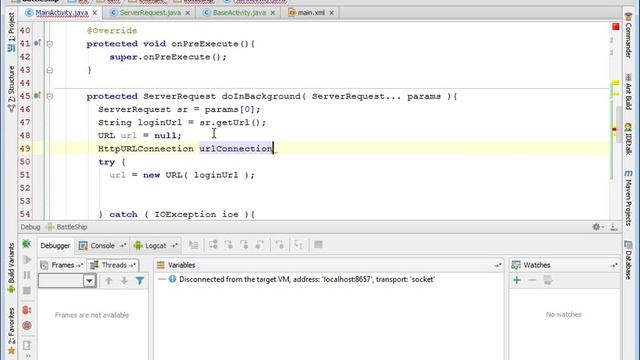Move to previous frame with up arrow
This screenshot has width=640, height=360.
[109, 281]
